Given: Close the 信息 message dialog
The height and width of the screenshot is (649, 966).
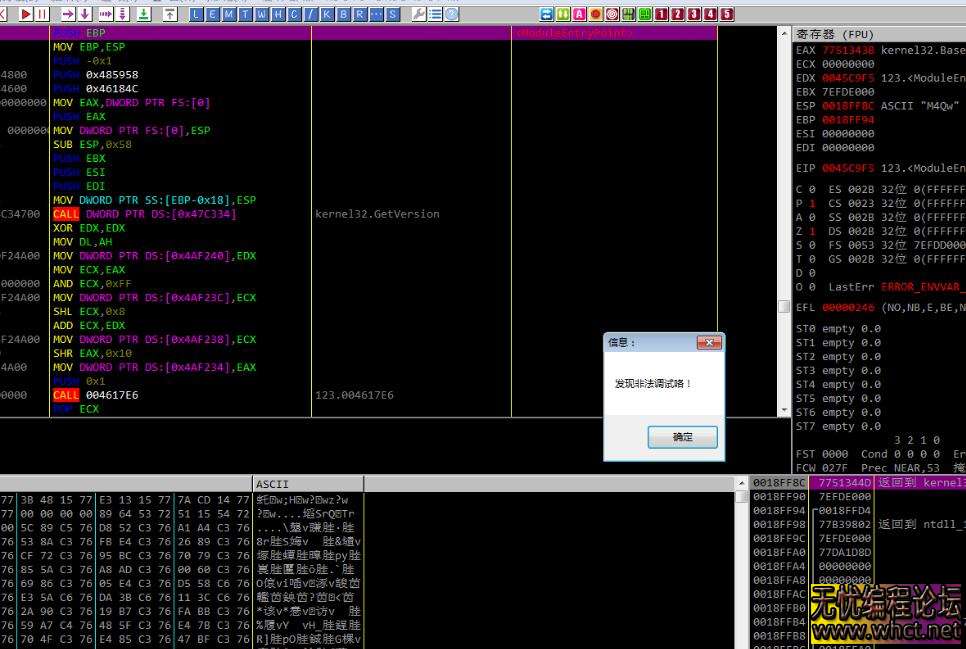Looking at the screenshot, I should [708, 342].
